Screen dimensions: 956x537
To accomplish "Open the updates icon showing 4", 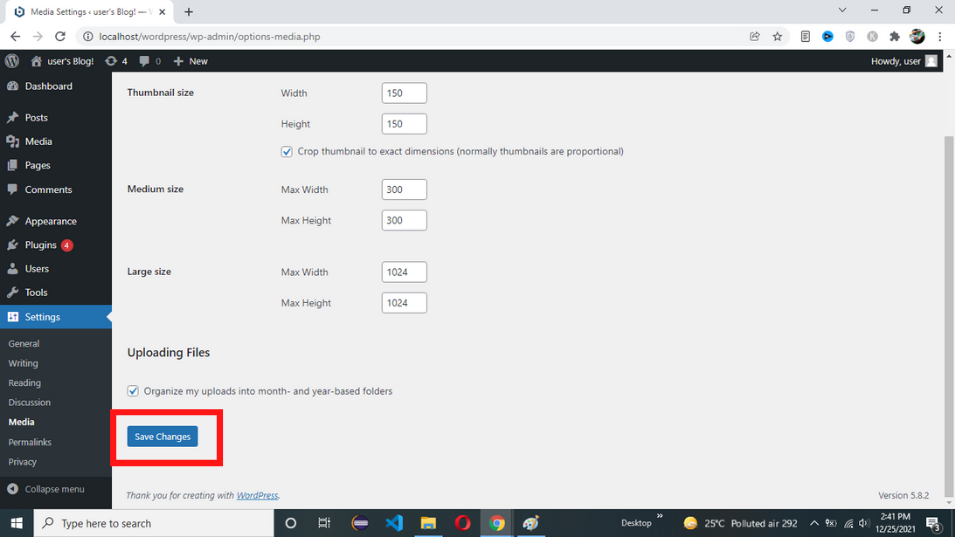I will click(116, 61).
